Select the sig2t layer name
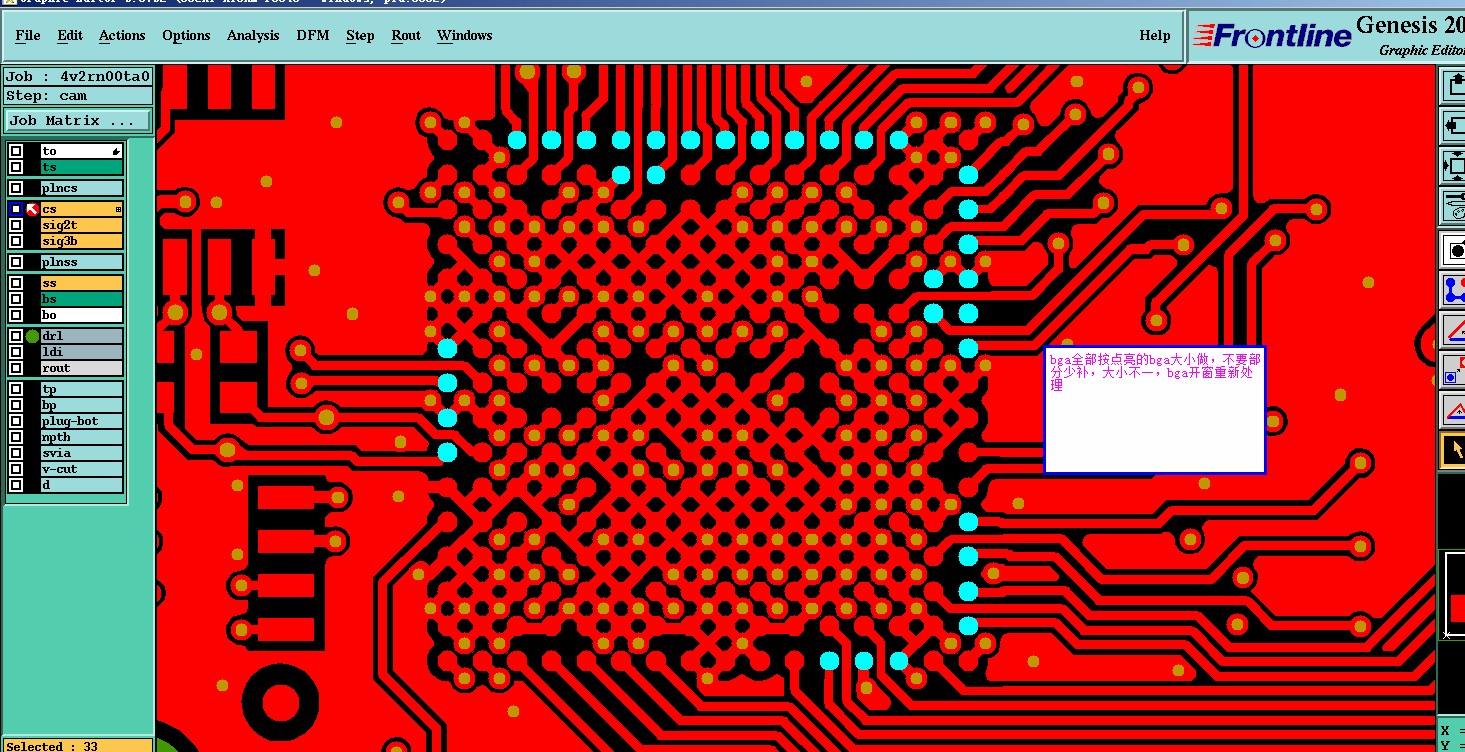 click(82, 225)
